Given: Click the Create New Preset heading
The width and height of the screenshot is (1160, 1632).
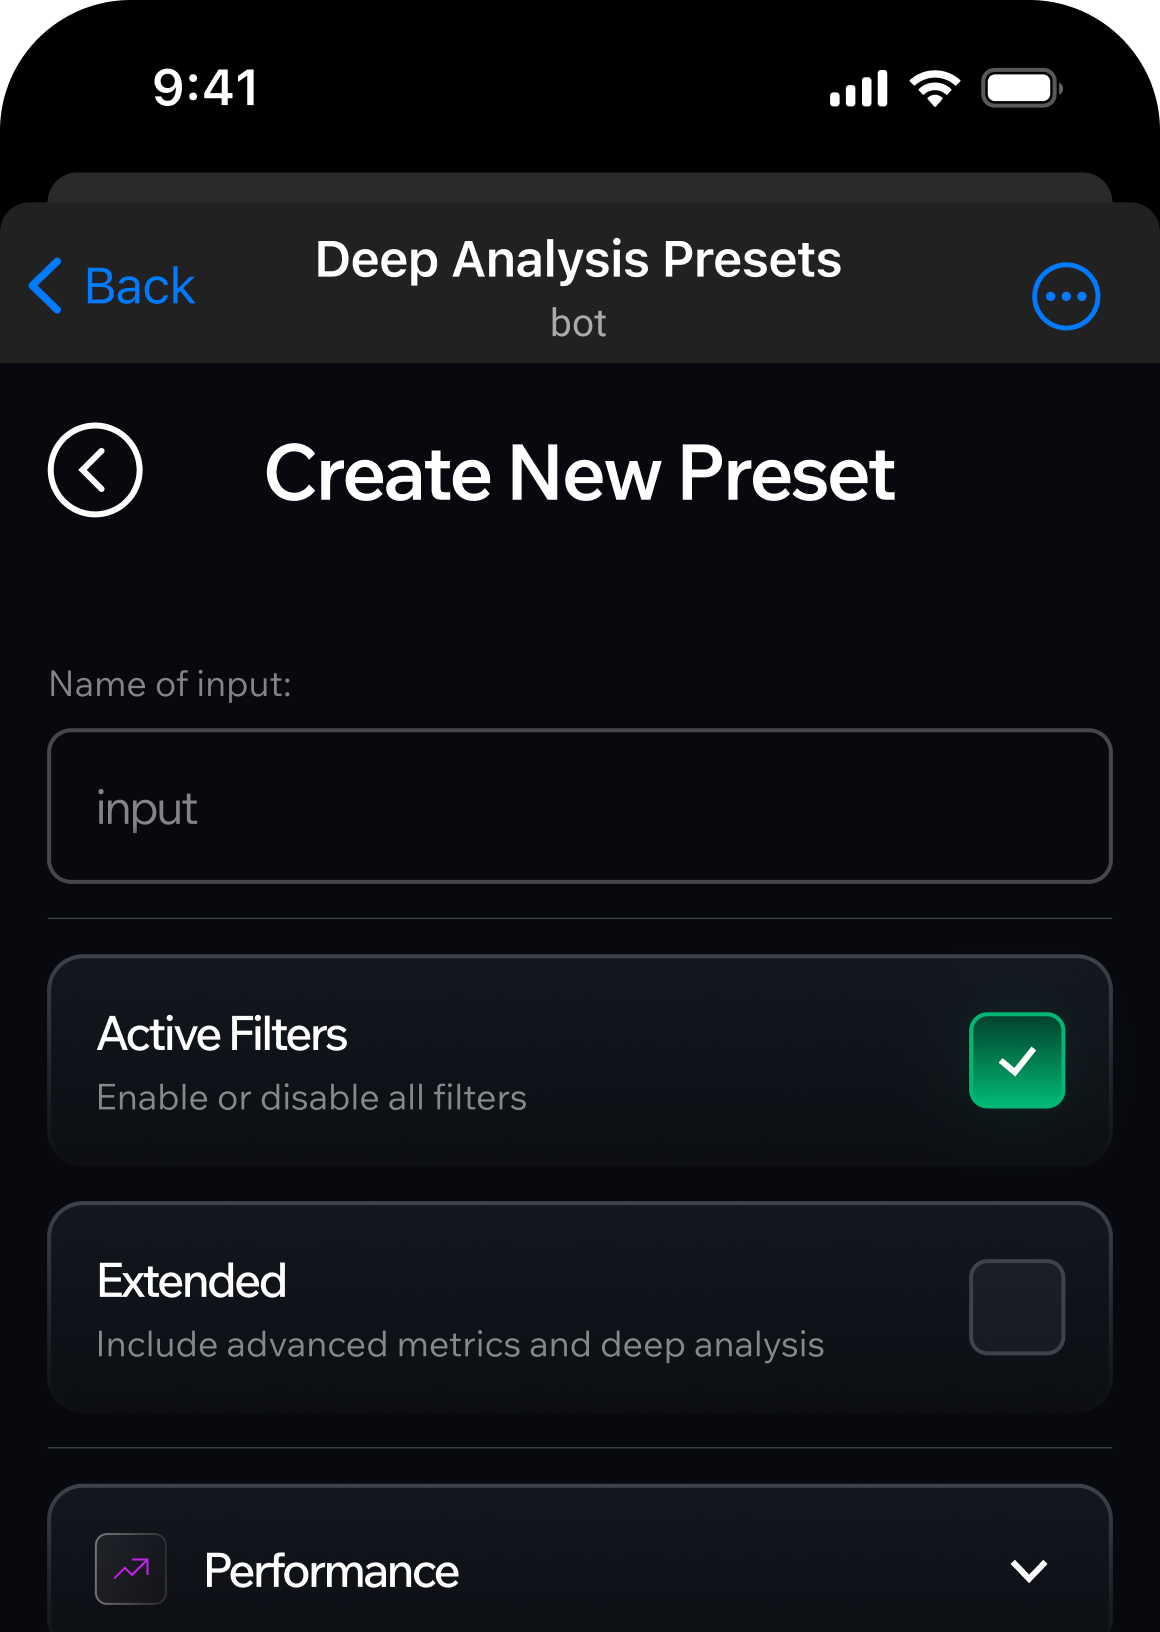Looking at the screenshot, I should click(x=580, y=473).
